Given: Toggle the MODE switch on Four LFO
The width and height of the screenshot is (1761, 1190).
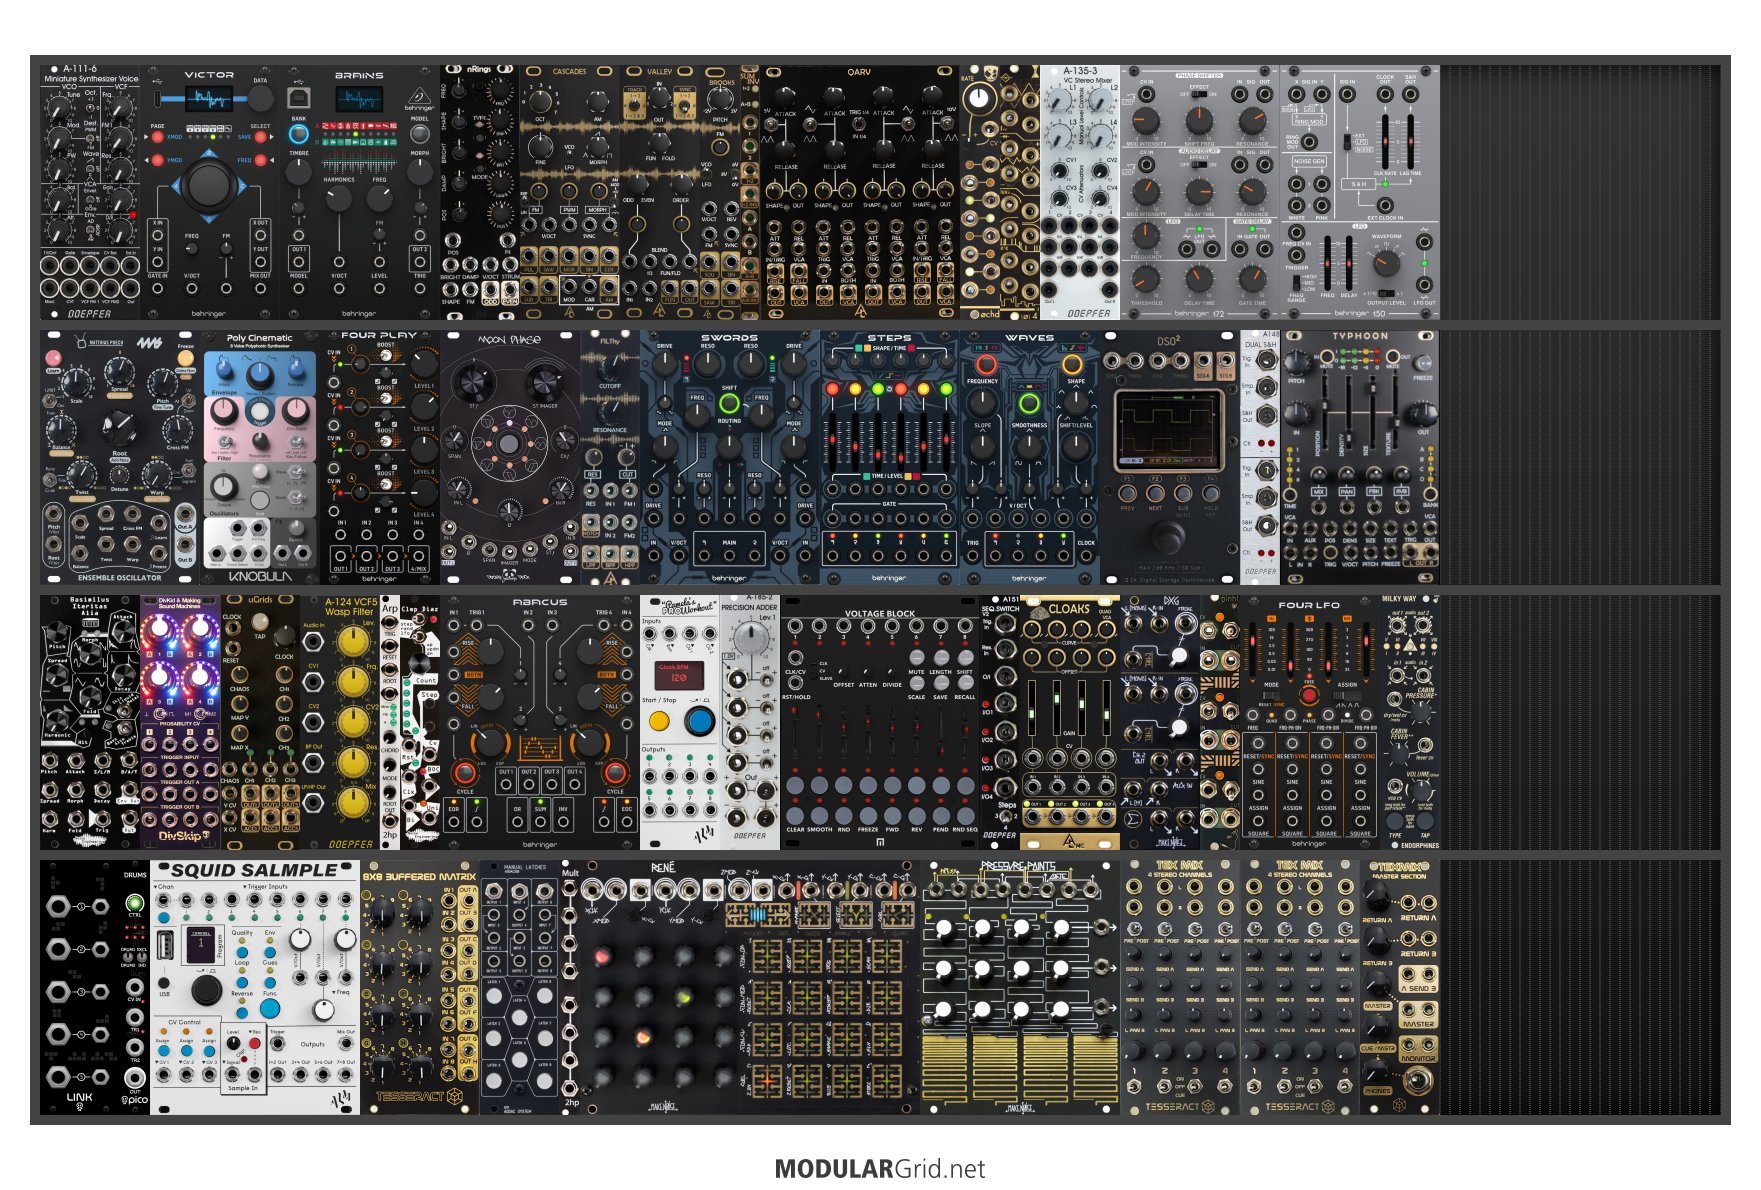Looking at the screenshot, I should click(1272, 697).
